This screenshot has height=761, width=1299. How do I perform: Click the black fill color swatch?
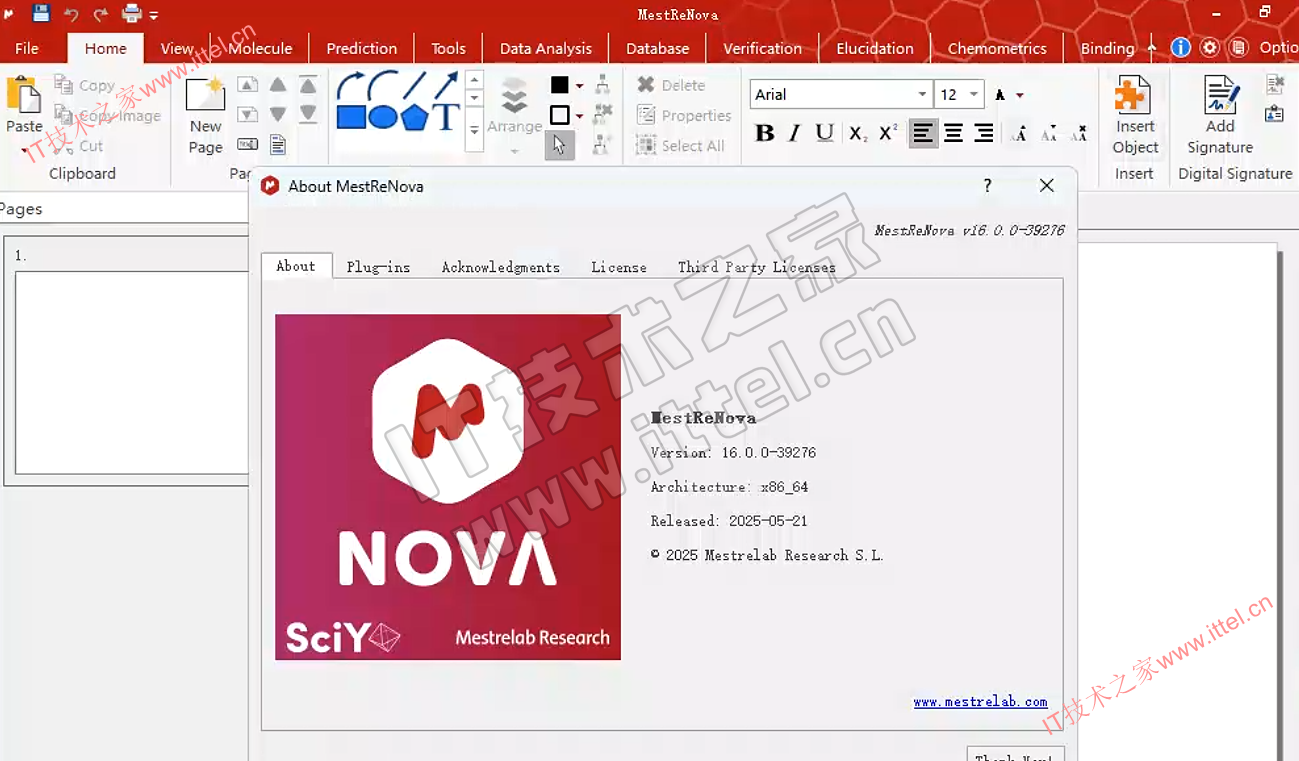(x=560, y=85)
